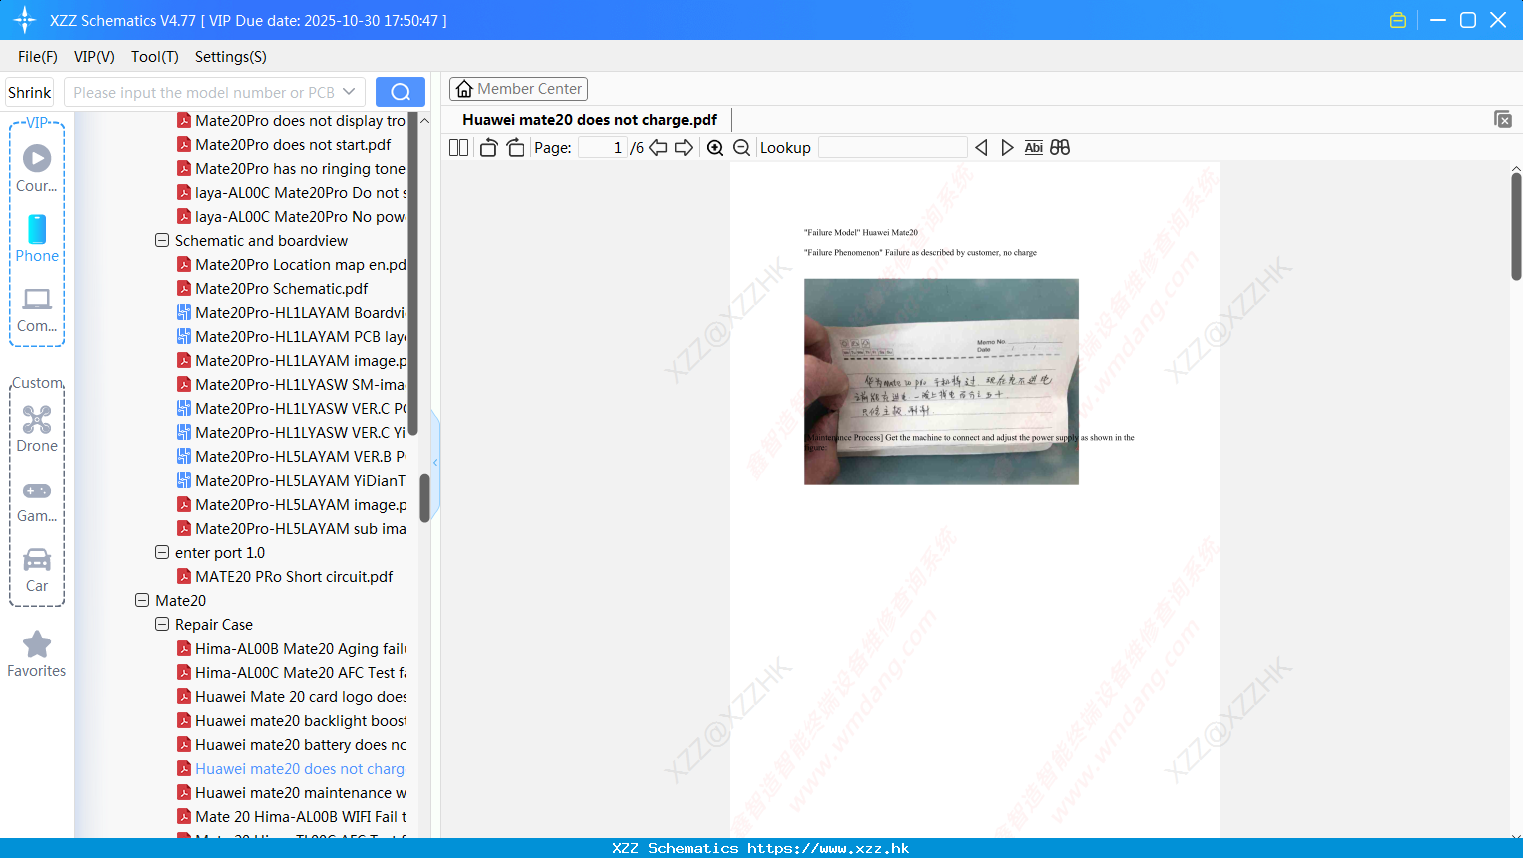Open the Game console category
Screen dimensions: 1523x858
point(37,501)
